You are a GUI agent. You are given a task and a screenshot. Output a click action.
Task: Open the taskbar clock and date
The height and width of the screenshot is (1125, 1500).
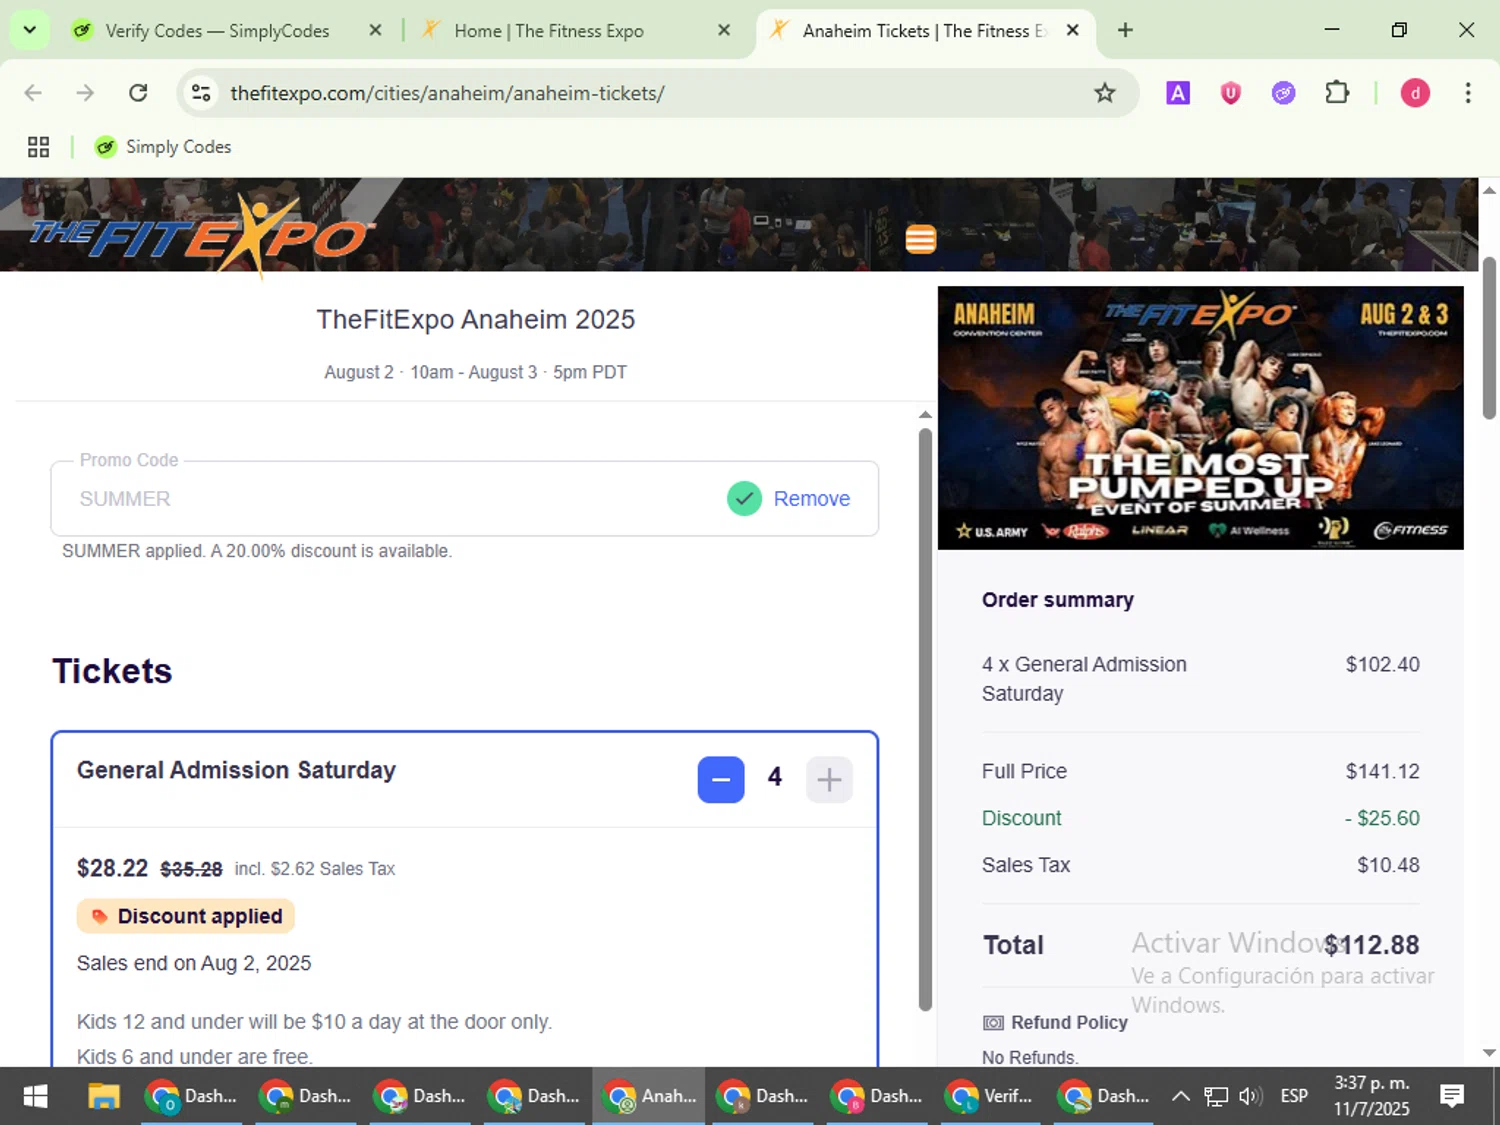(x=1371, y=1096)
